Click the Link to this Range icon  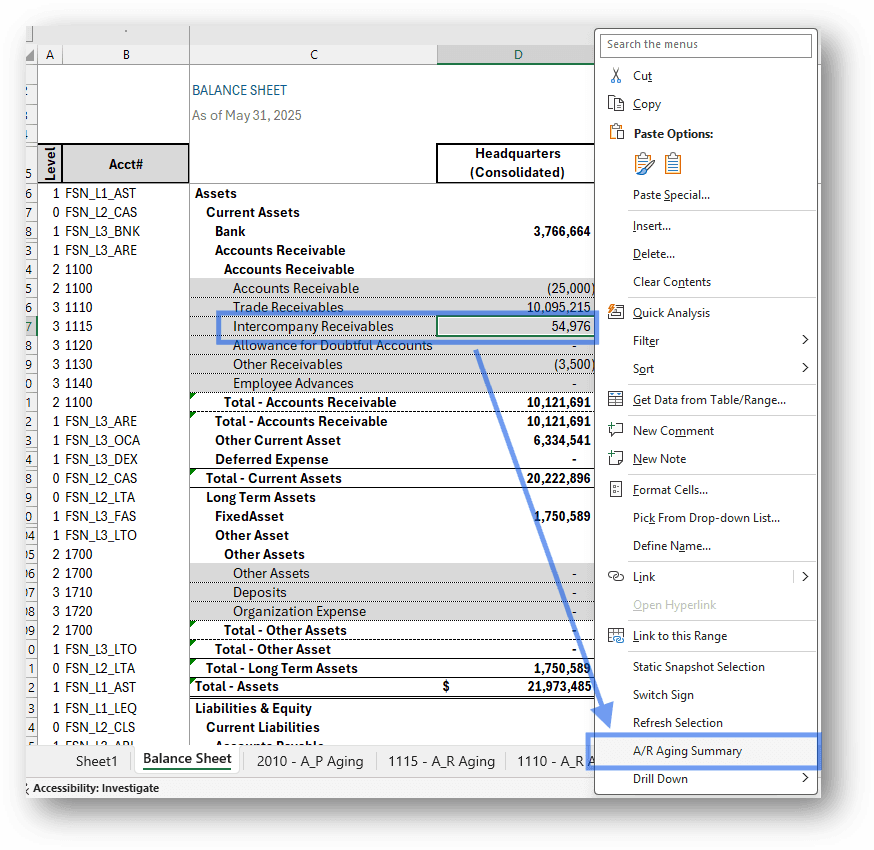click(x=615, y=635)
